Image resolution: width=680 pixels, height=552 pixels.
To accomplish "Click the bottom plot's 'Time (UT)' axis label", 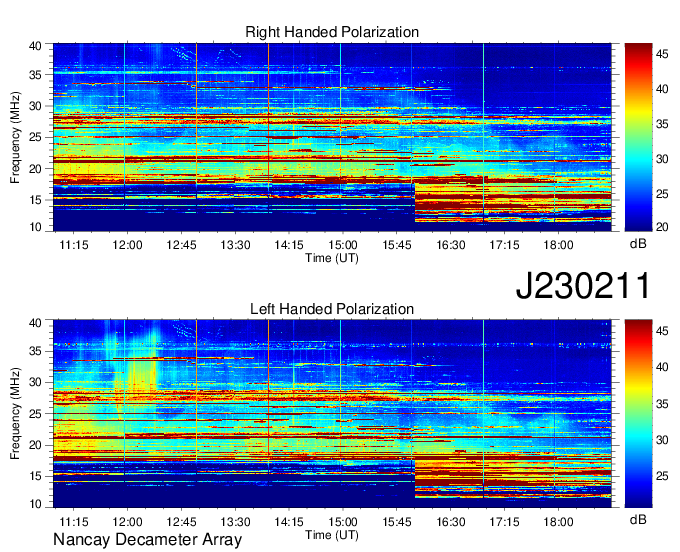I will point(332,535).
